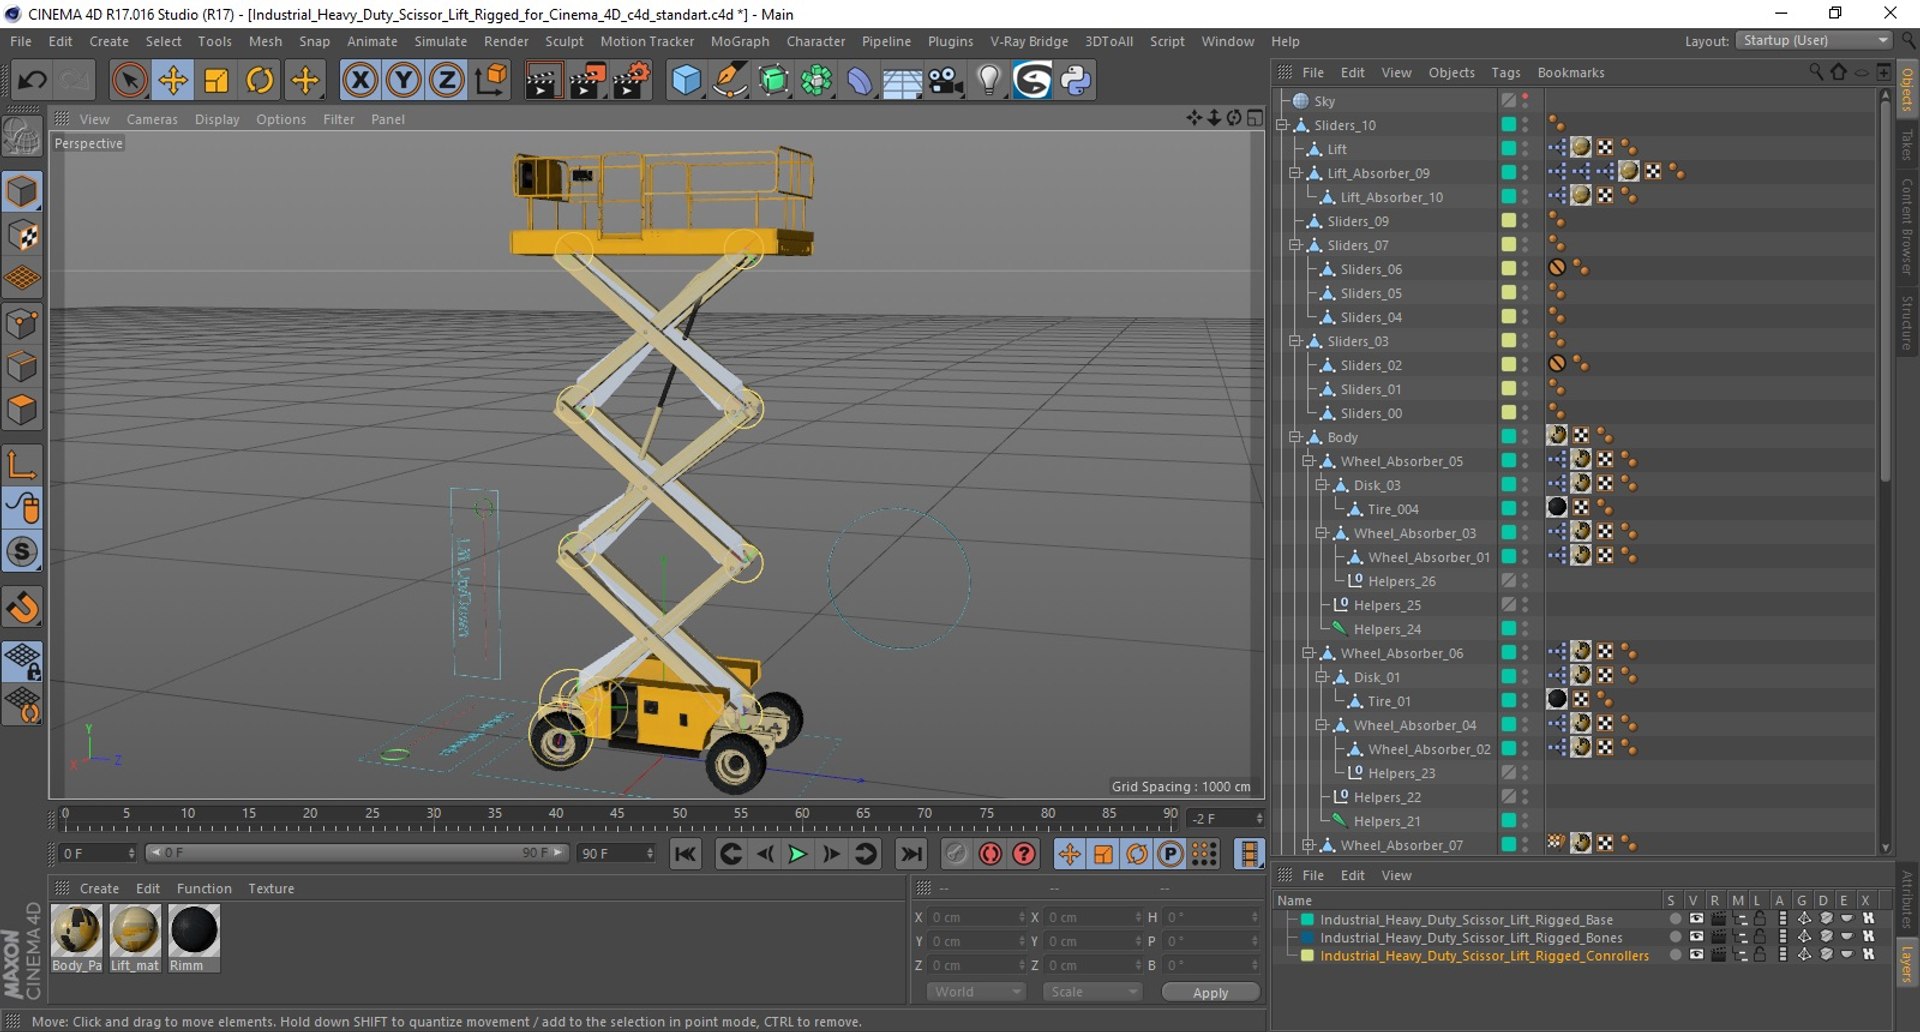Image resolution: width=1920 pixels, height=1032 pixels.
Task: Toggle visibility eye of Rigged_Conrollers layer
Action: coord(1696,955)
